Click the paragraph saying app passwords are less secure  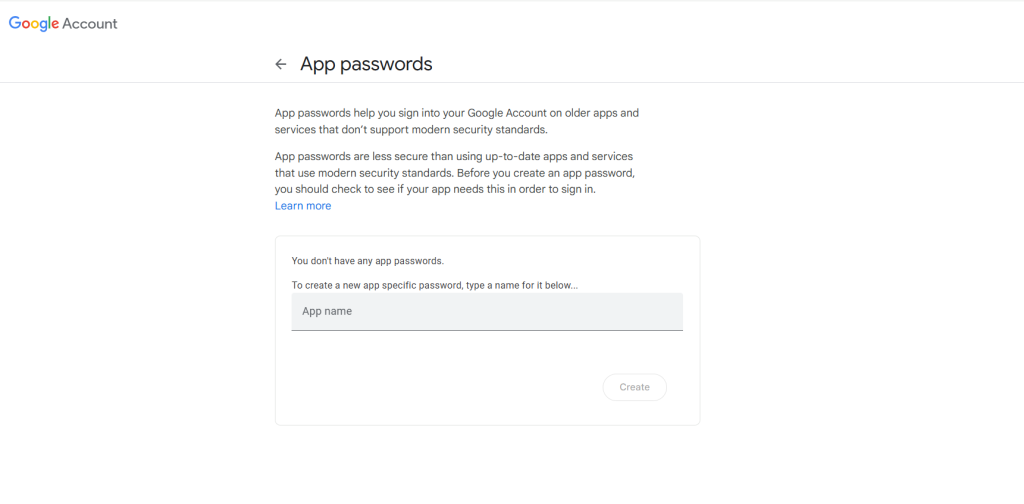(x=455, y=174)
